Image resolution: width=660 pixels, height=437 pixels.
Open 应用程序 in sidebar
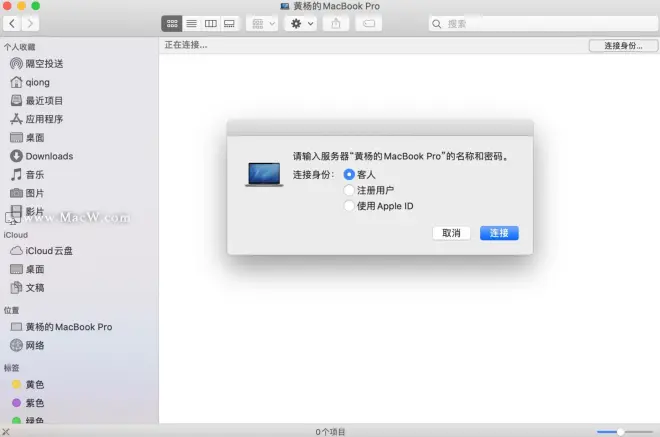click(x=37, y=119)
